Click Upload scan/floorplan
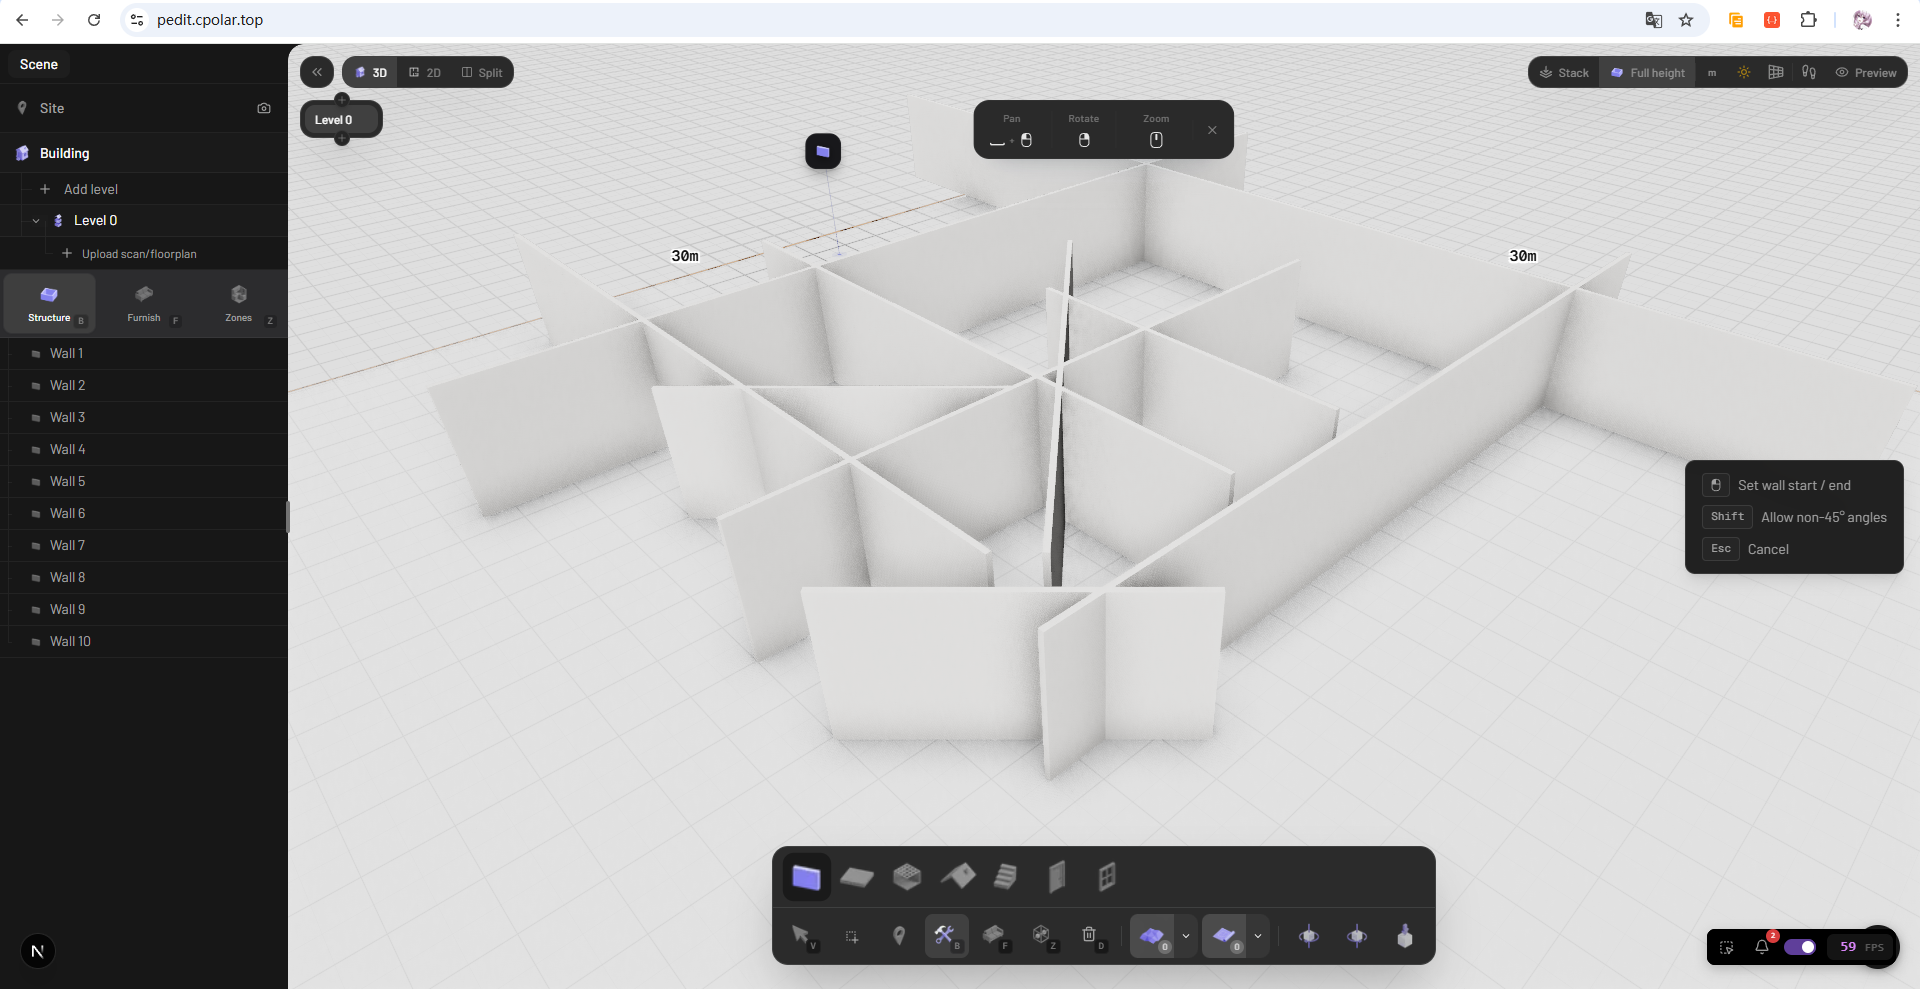Image resolution: width=1920 pixels, height=989 pixels. coord(139,254)
